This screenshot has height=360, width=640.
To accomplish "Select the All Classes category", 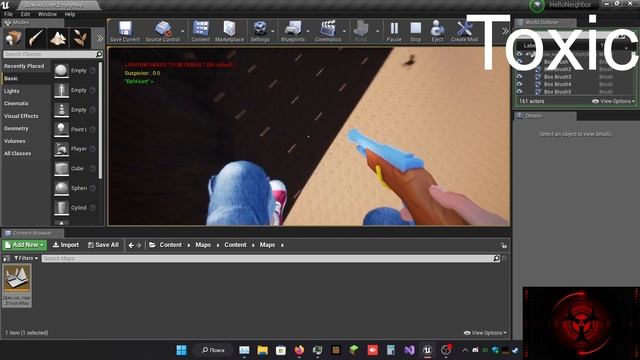I will tap(18, 153).
